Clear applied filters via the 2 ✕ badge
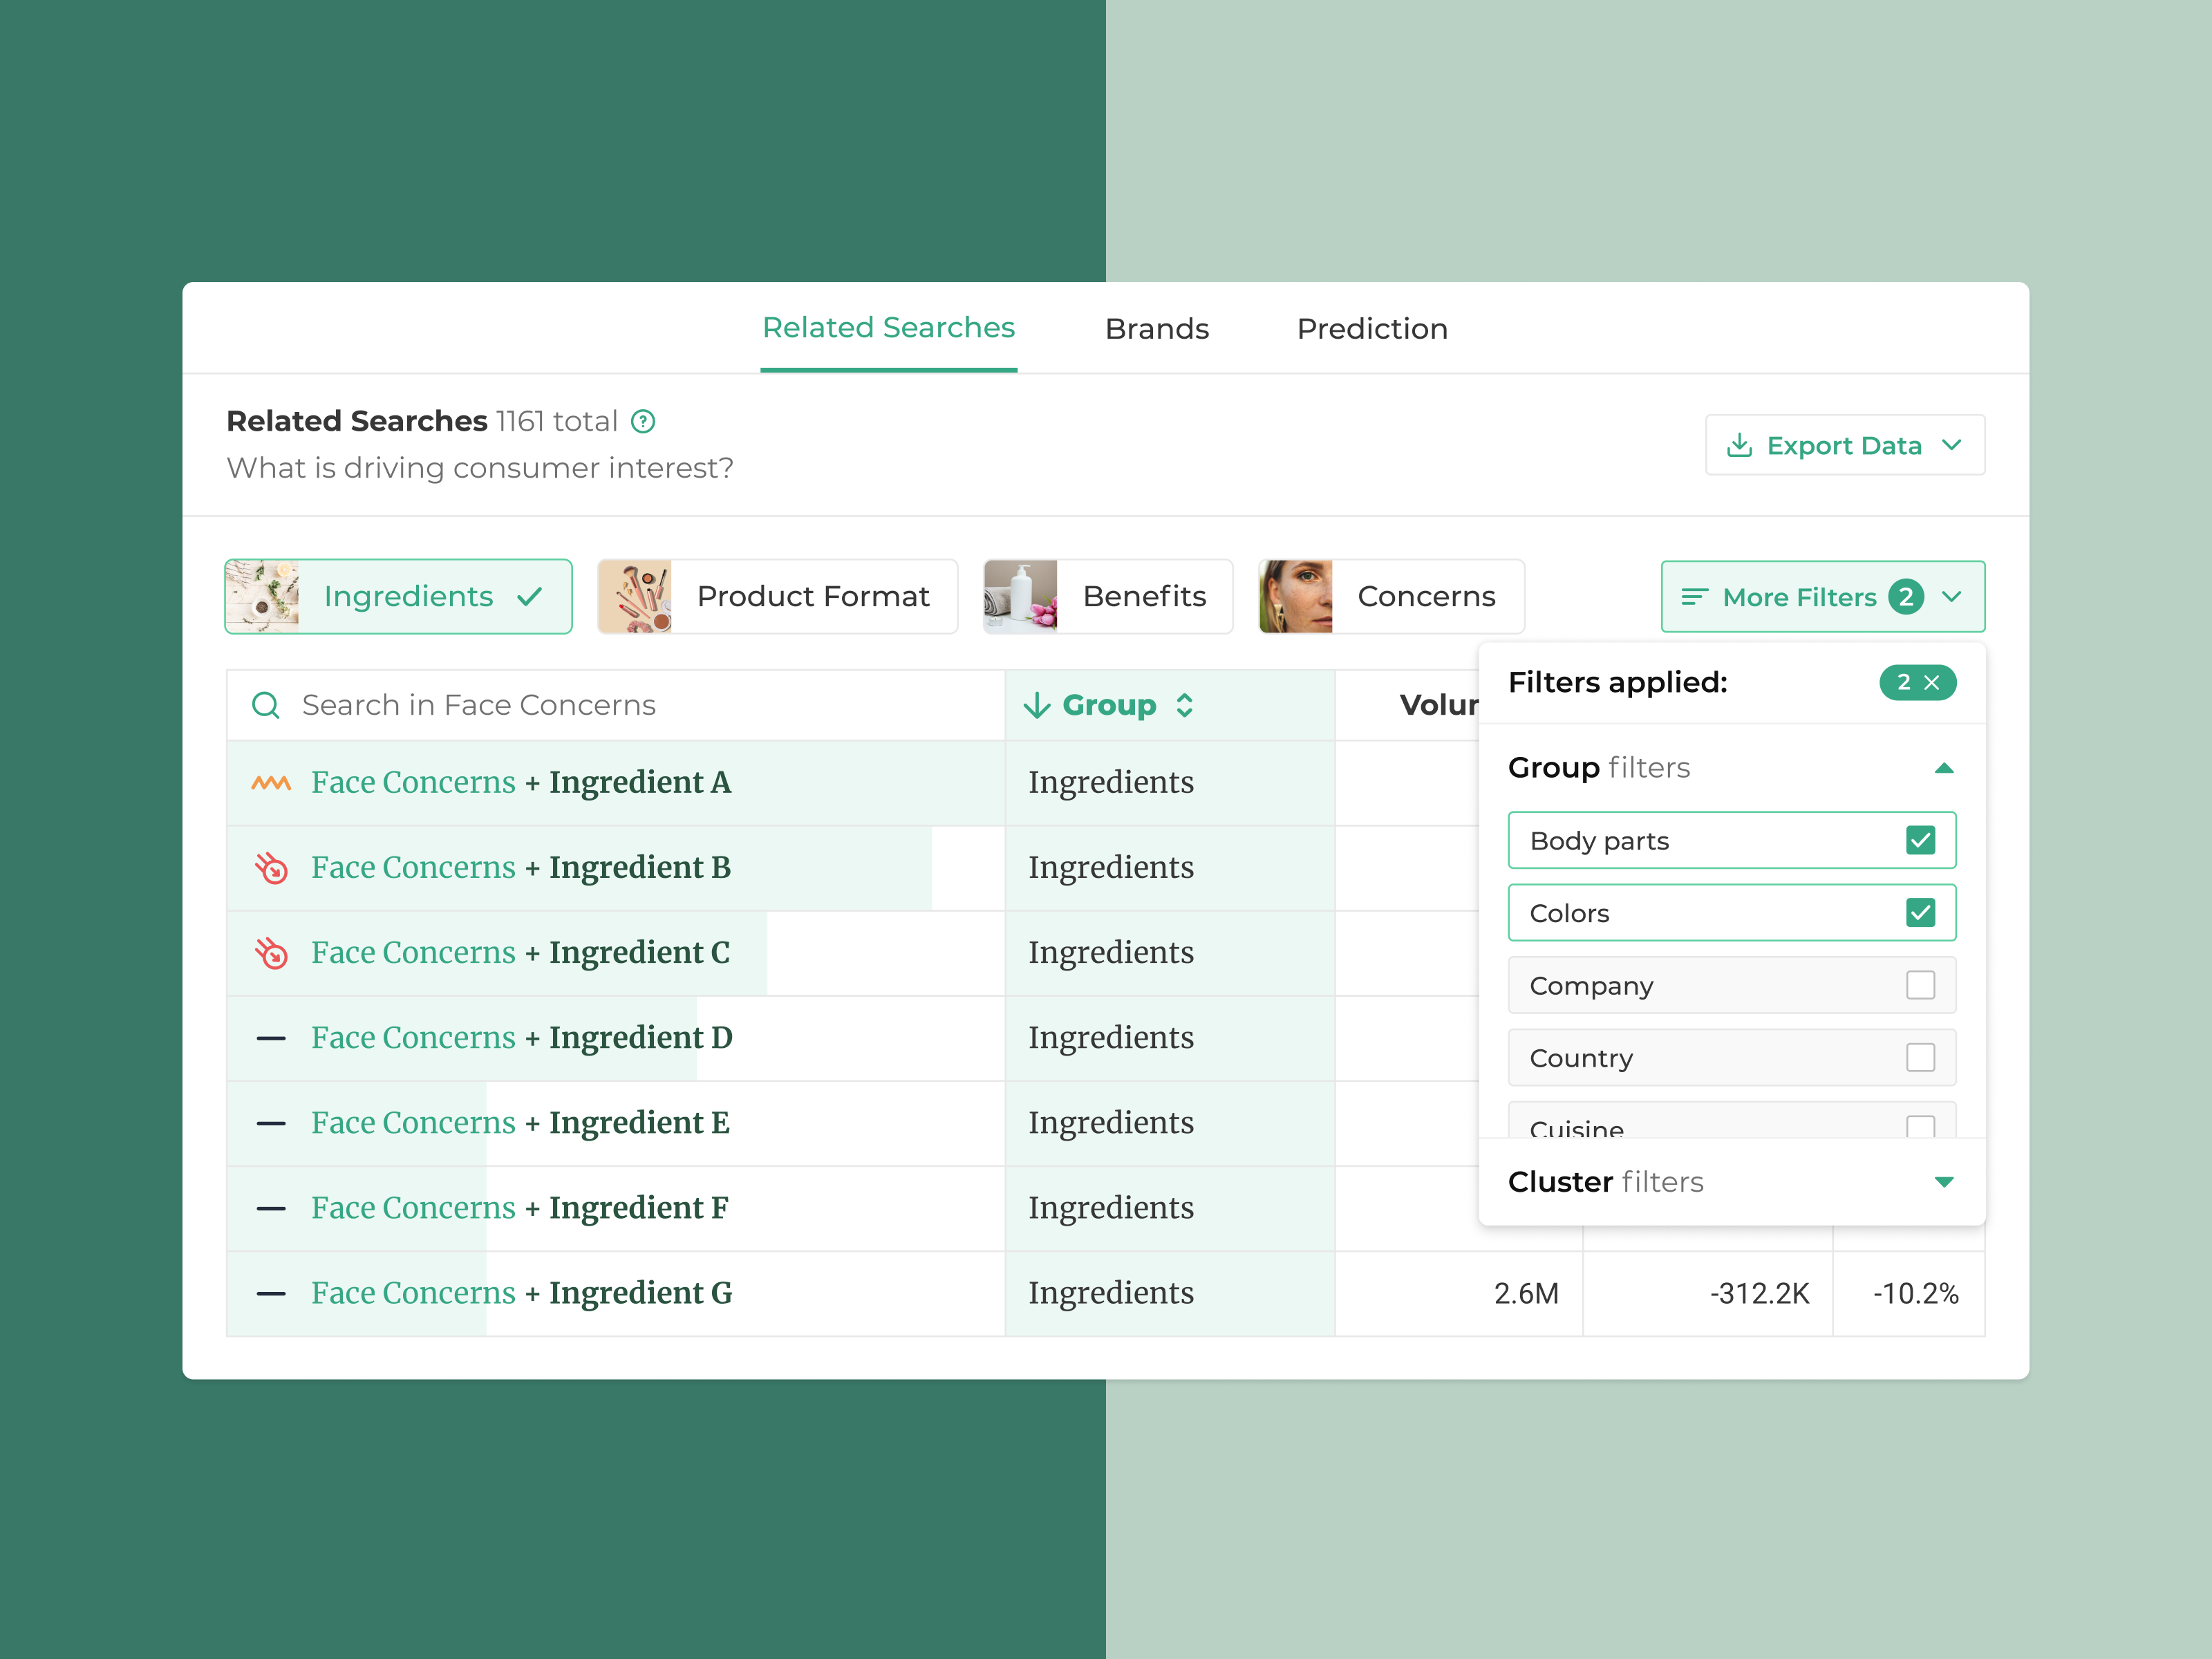 1917,682
